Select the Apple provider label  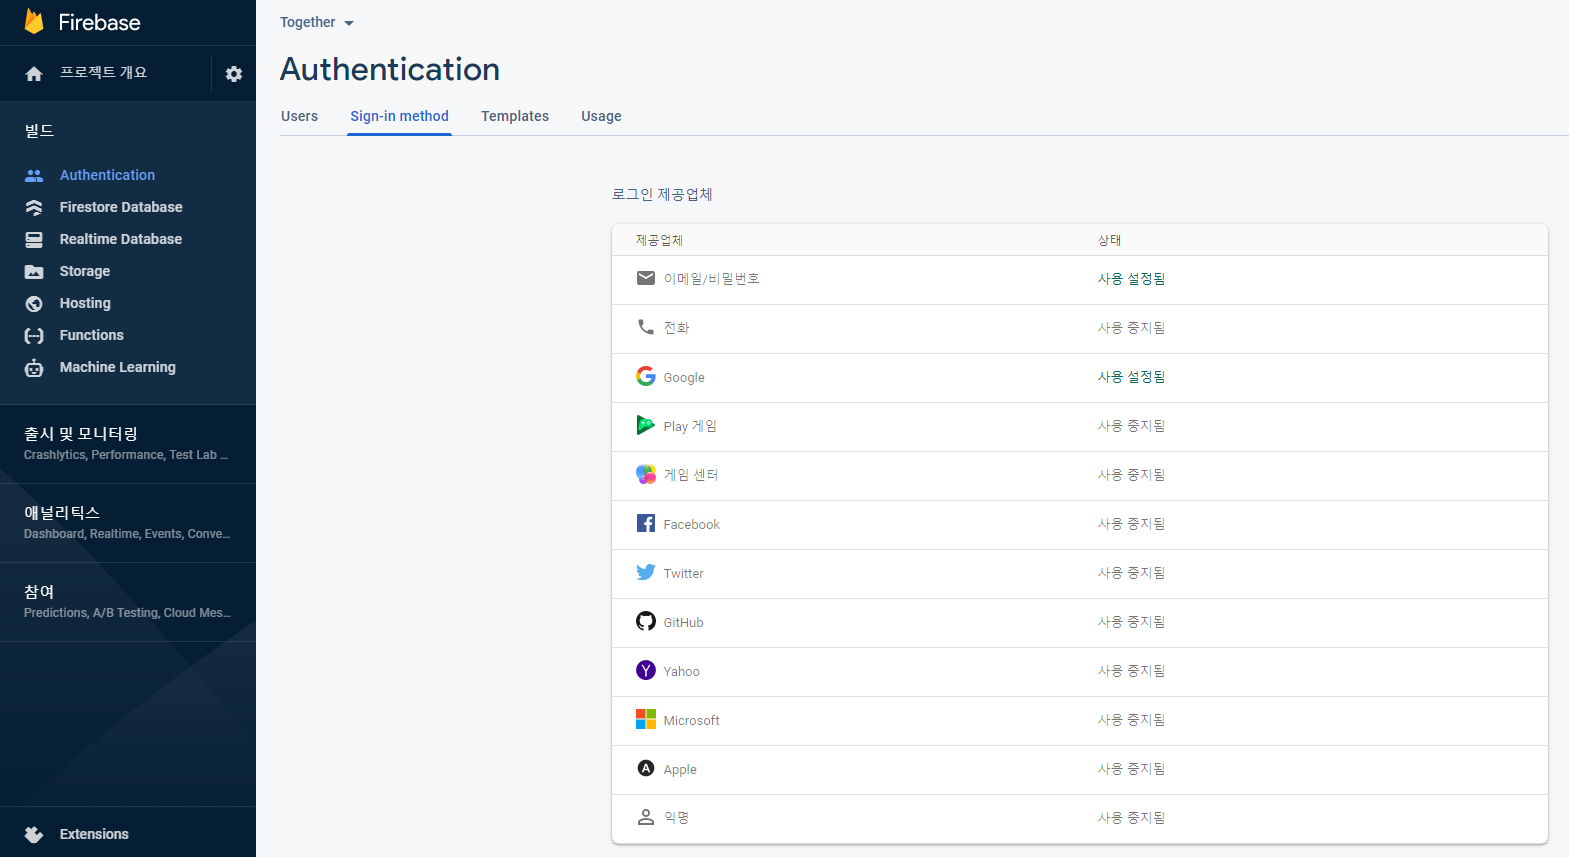680,769
